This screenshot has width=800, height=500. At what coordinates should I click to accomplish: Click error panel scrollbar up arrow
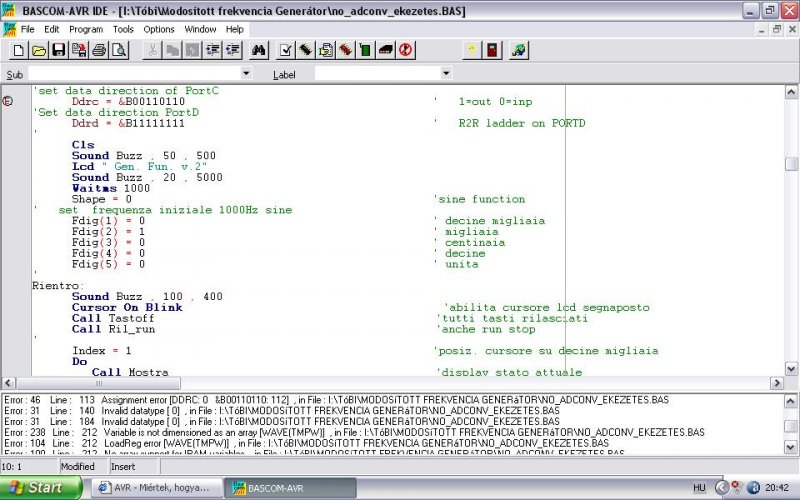[790, 401]
